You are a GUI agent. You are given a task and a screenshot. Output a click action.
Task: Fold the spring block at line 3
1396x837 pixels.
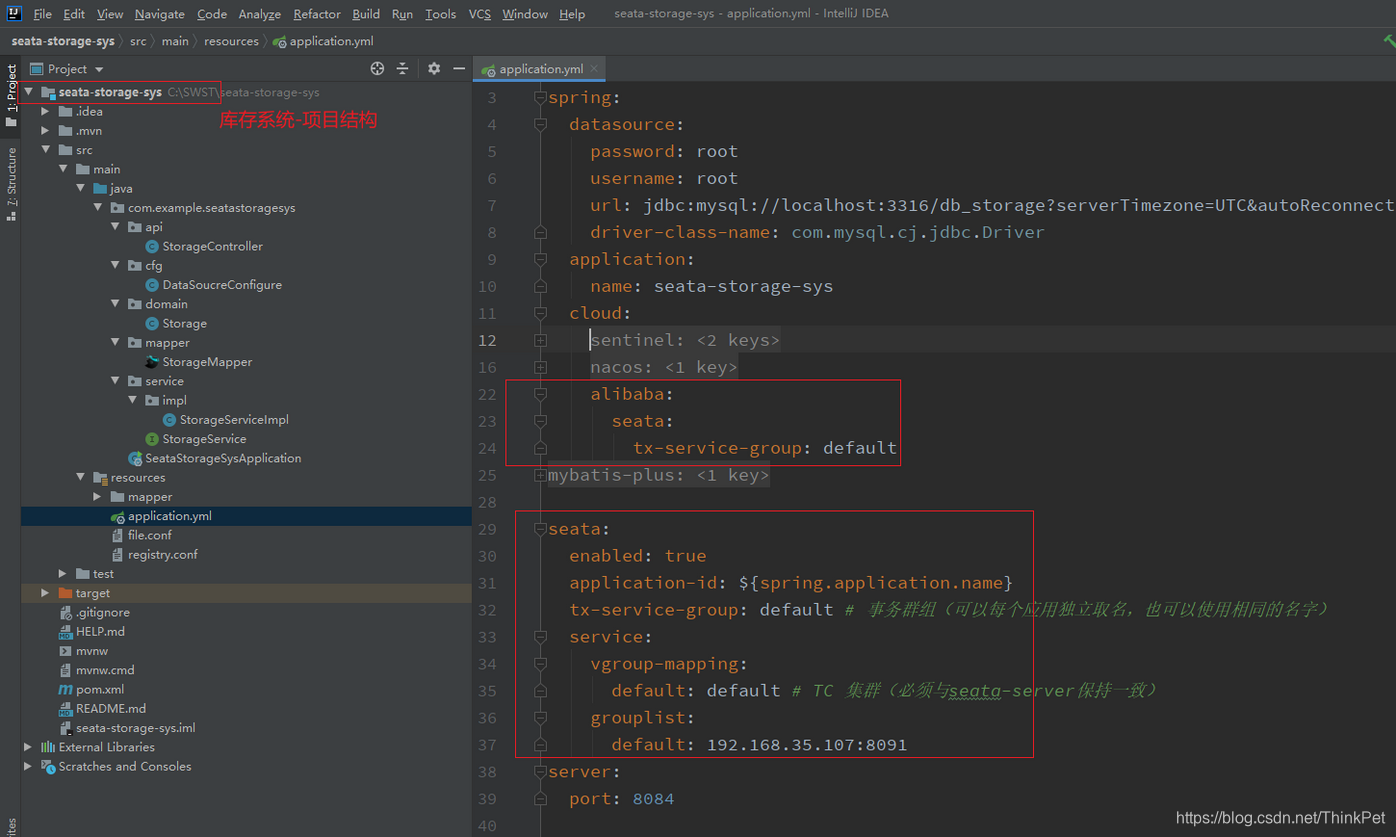[540, 97]
